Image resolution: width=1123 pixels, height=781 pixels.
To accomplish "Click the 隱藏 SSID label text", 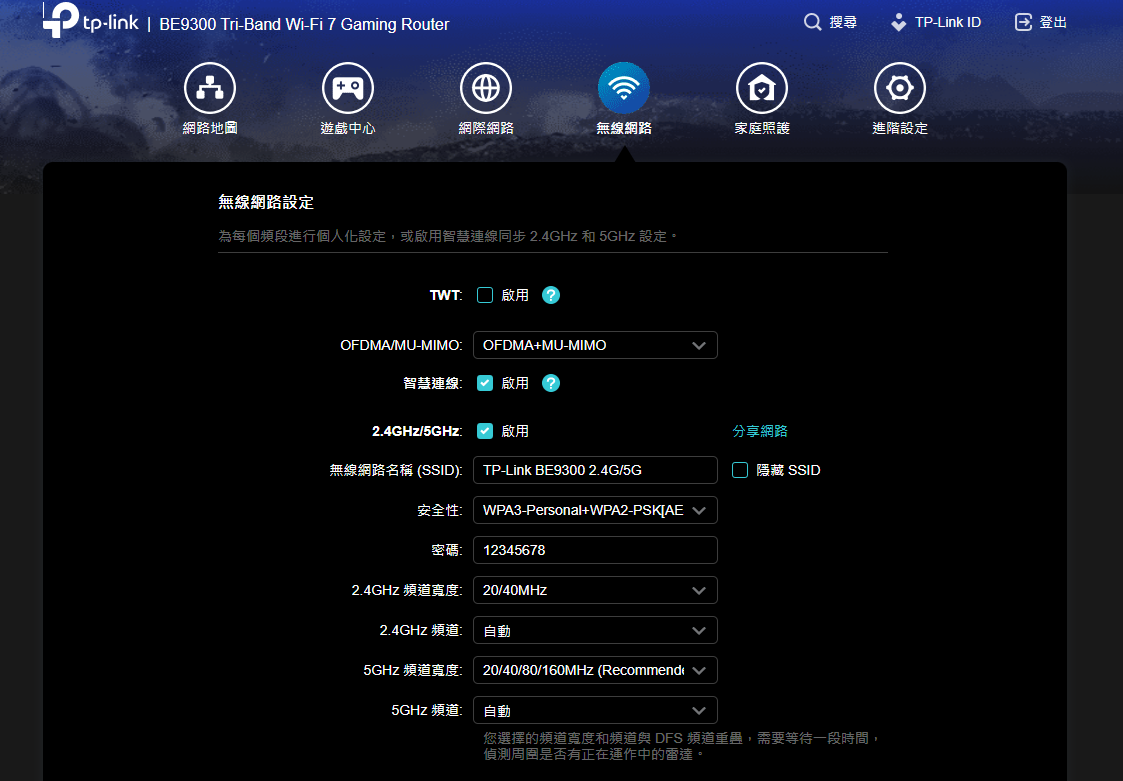I will coord(789,470).
